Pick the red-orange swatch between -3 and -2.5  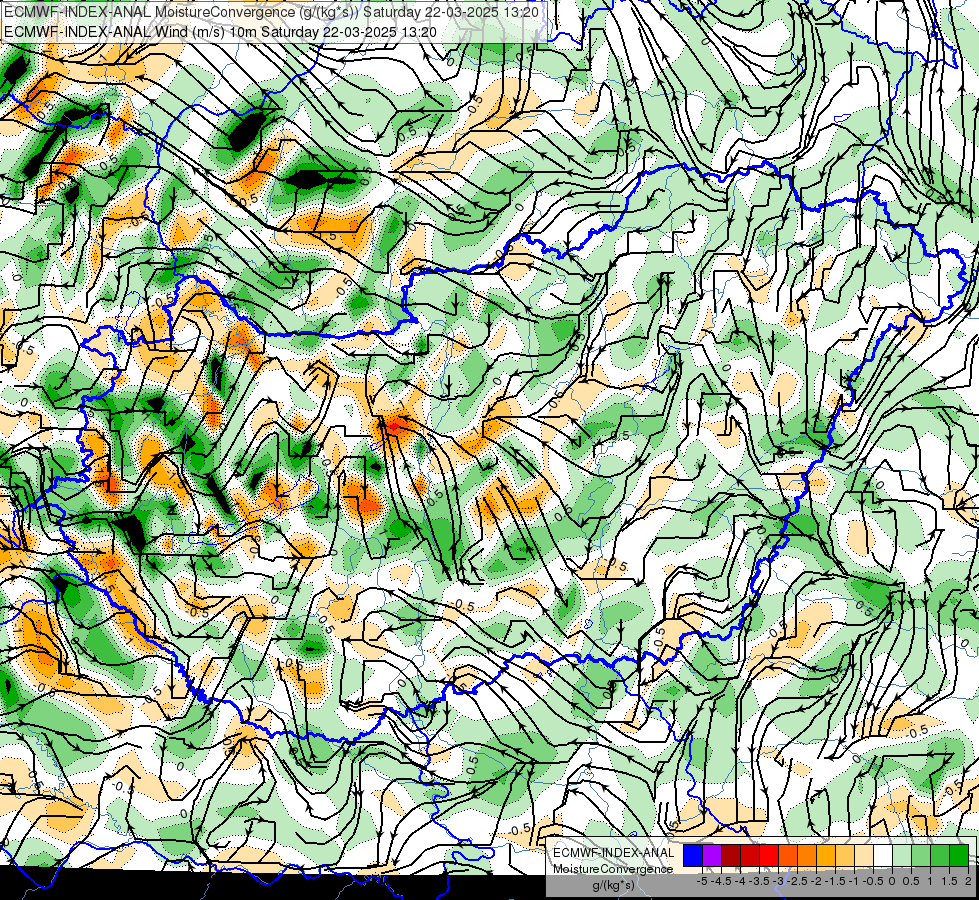click(x=789, y=856)
